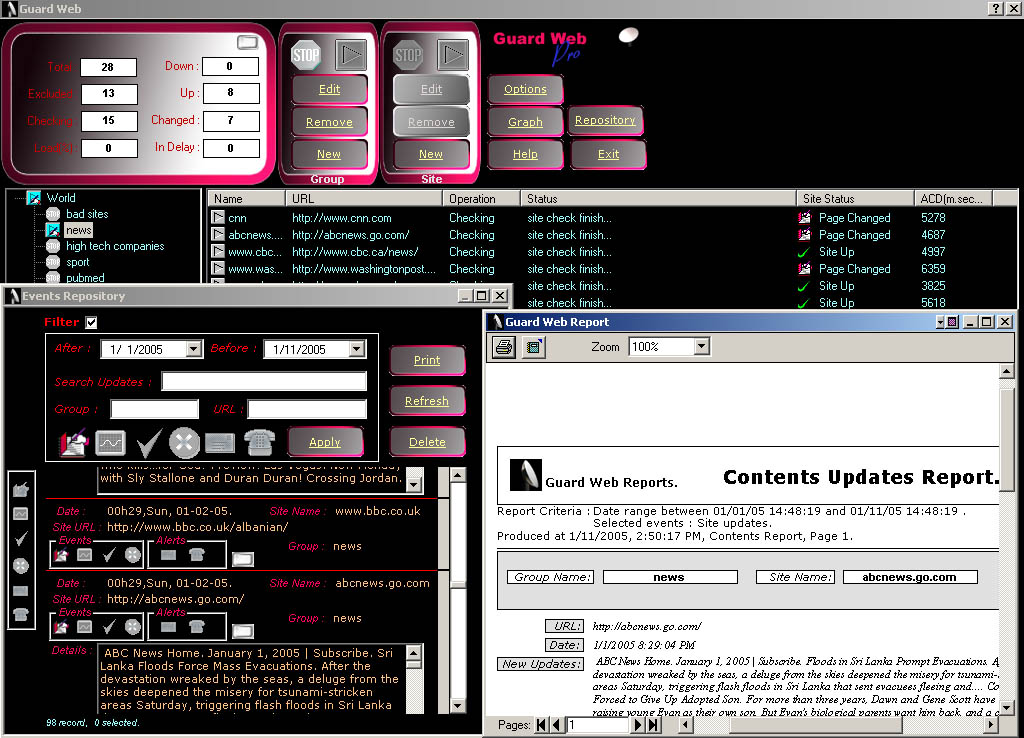
Task: Select the high tech companies group
Action: coord(115,246)
